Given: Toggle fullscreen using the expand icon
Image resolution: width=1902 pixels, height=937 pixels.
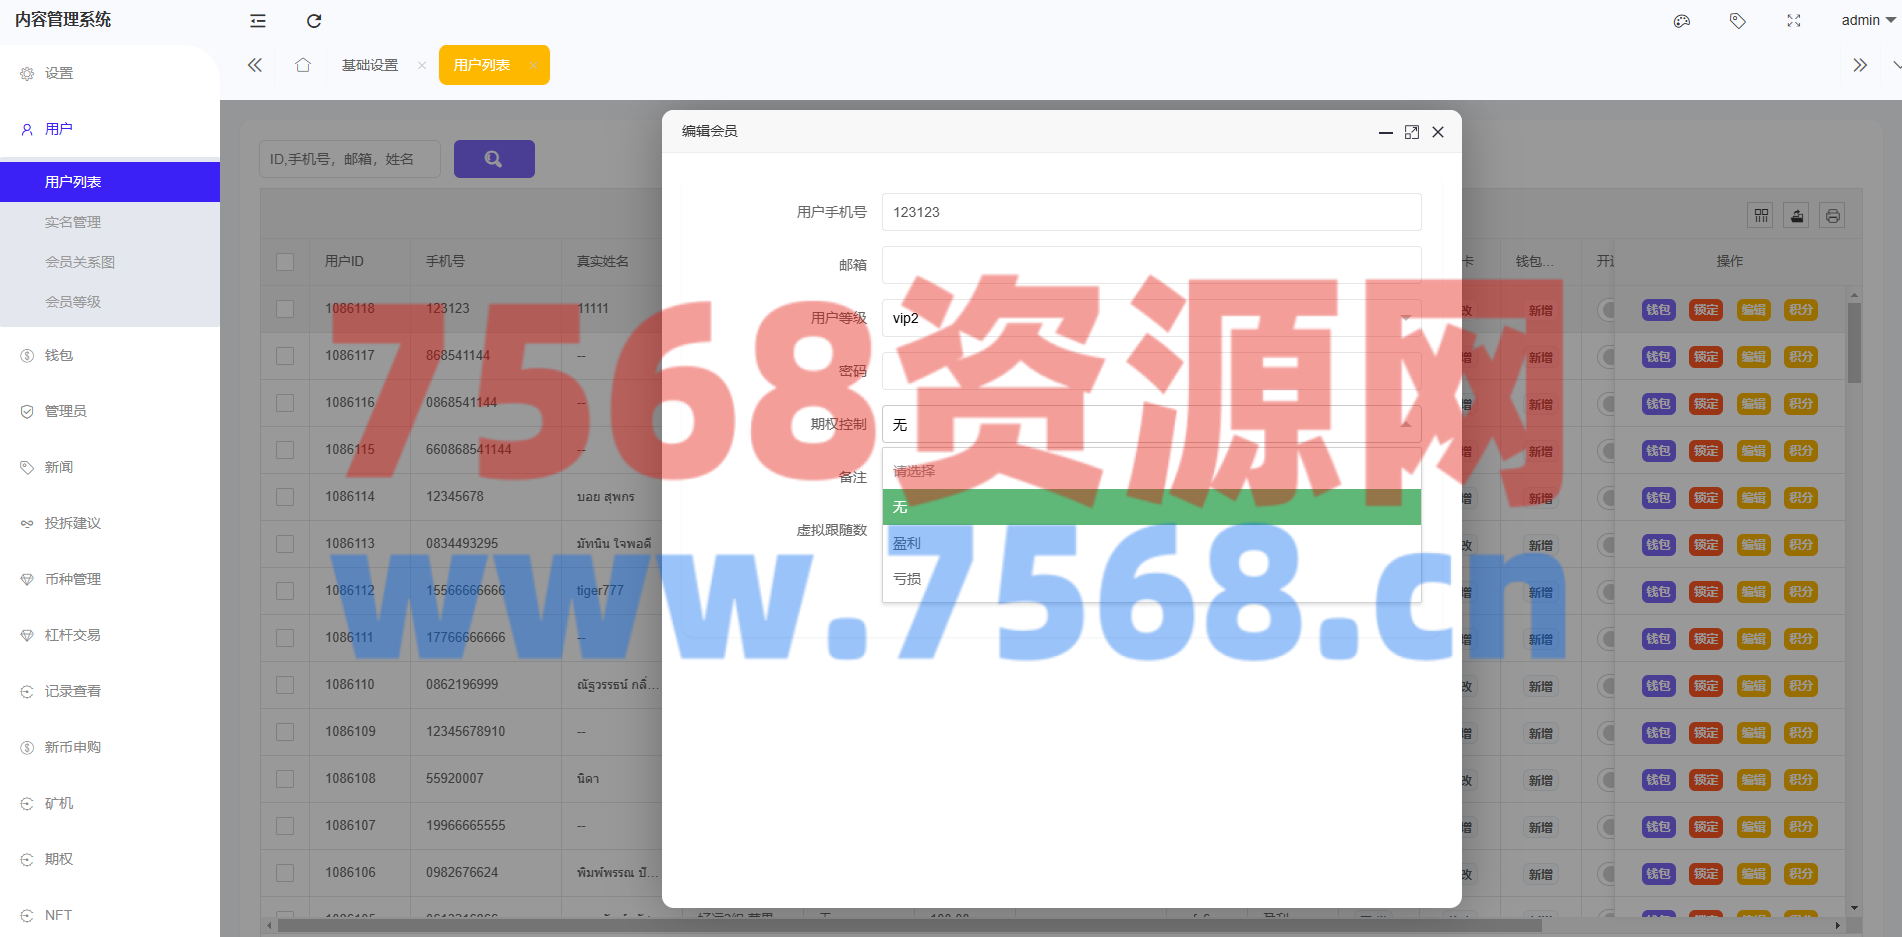Looking at the screenshot, I should click(x=1794, y=21).
